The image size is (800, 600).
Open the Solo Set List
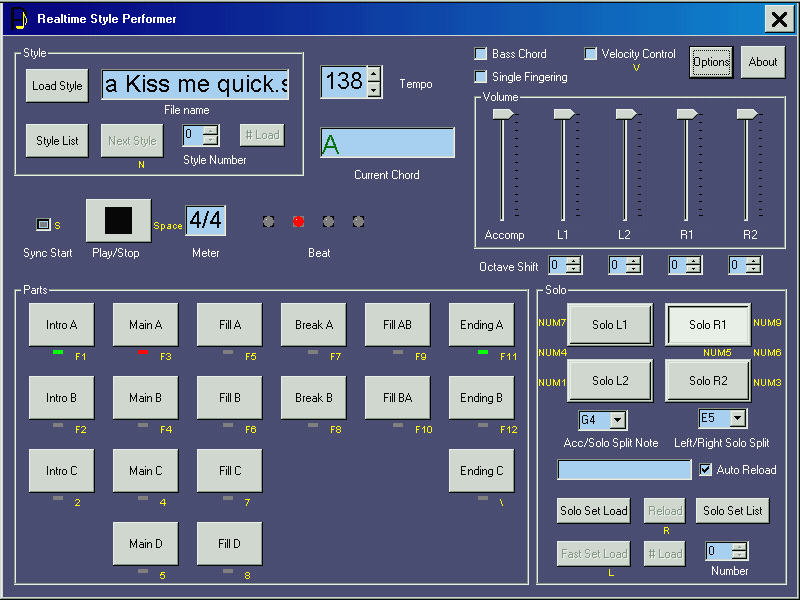point(732,511)
